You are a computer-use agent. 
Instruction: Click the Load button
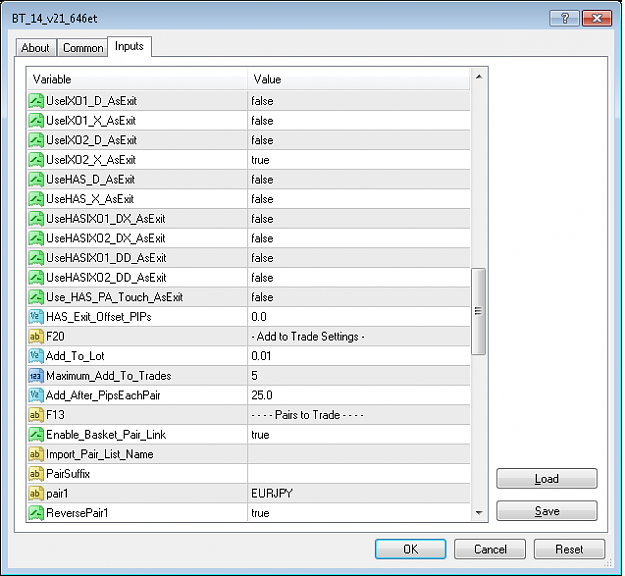coord(547,478)
